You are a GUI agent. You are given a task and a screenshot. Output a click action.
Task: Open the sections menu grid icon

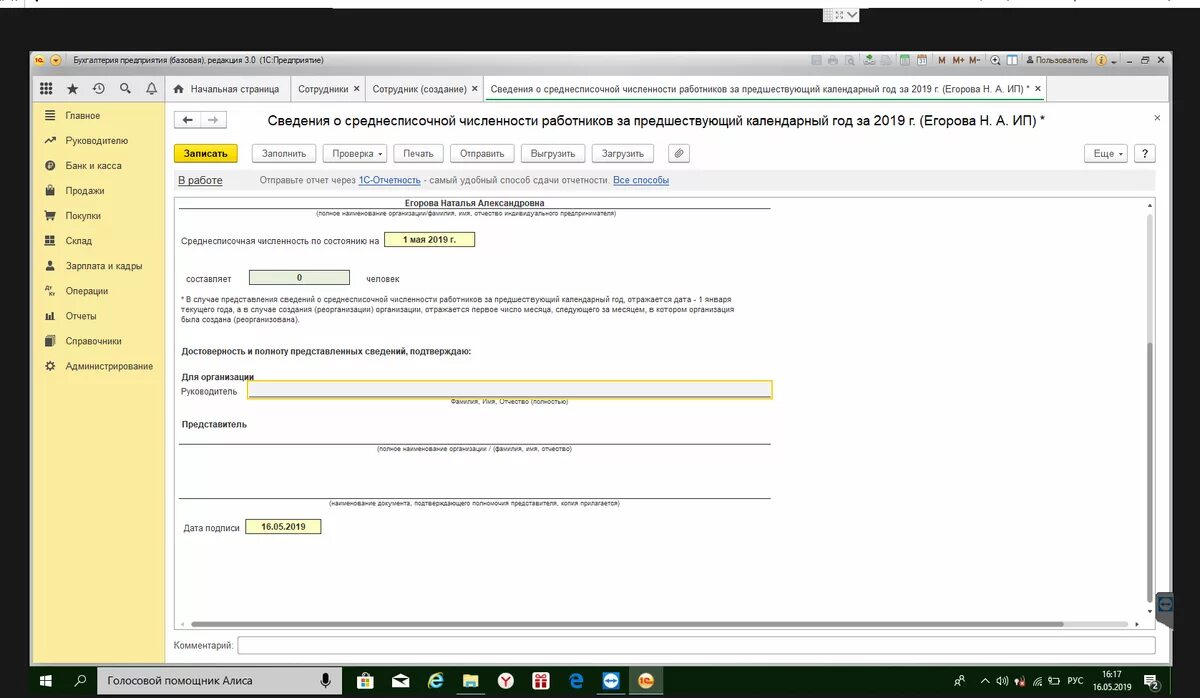pyautogui.click(x=46, y=89)
